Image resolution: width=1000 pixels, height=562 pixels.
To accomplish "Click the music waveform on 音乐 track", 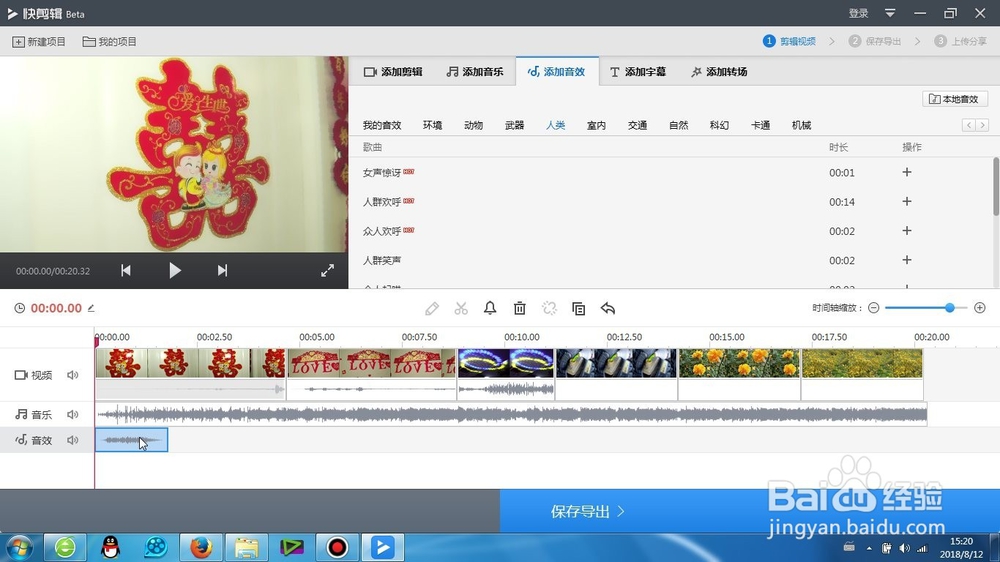I will 511,415.
